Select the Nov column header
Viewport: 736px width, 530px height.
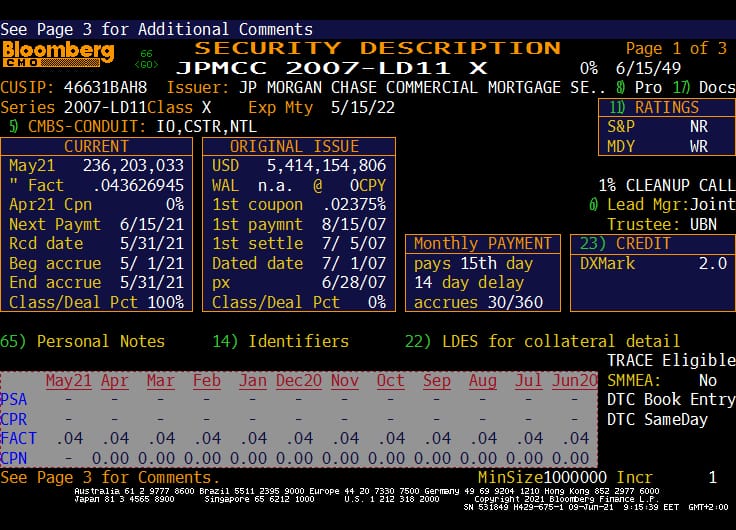click(x=345, y=381)
